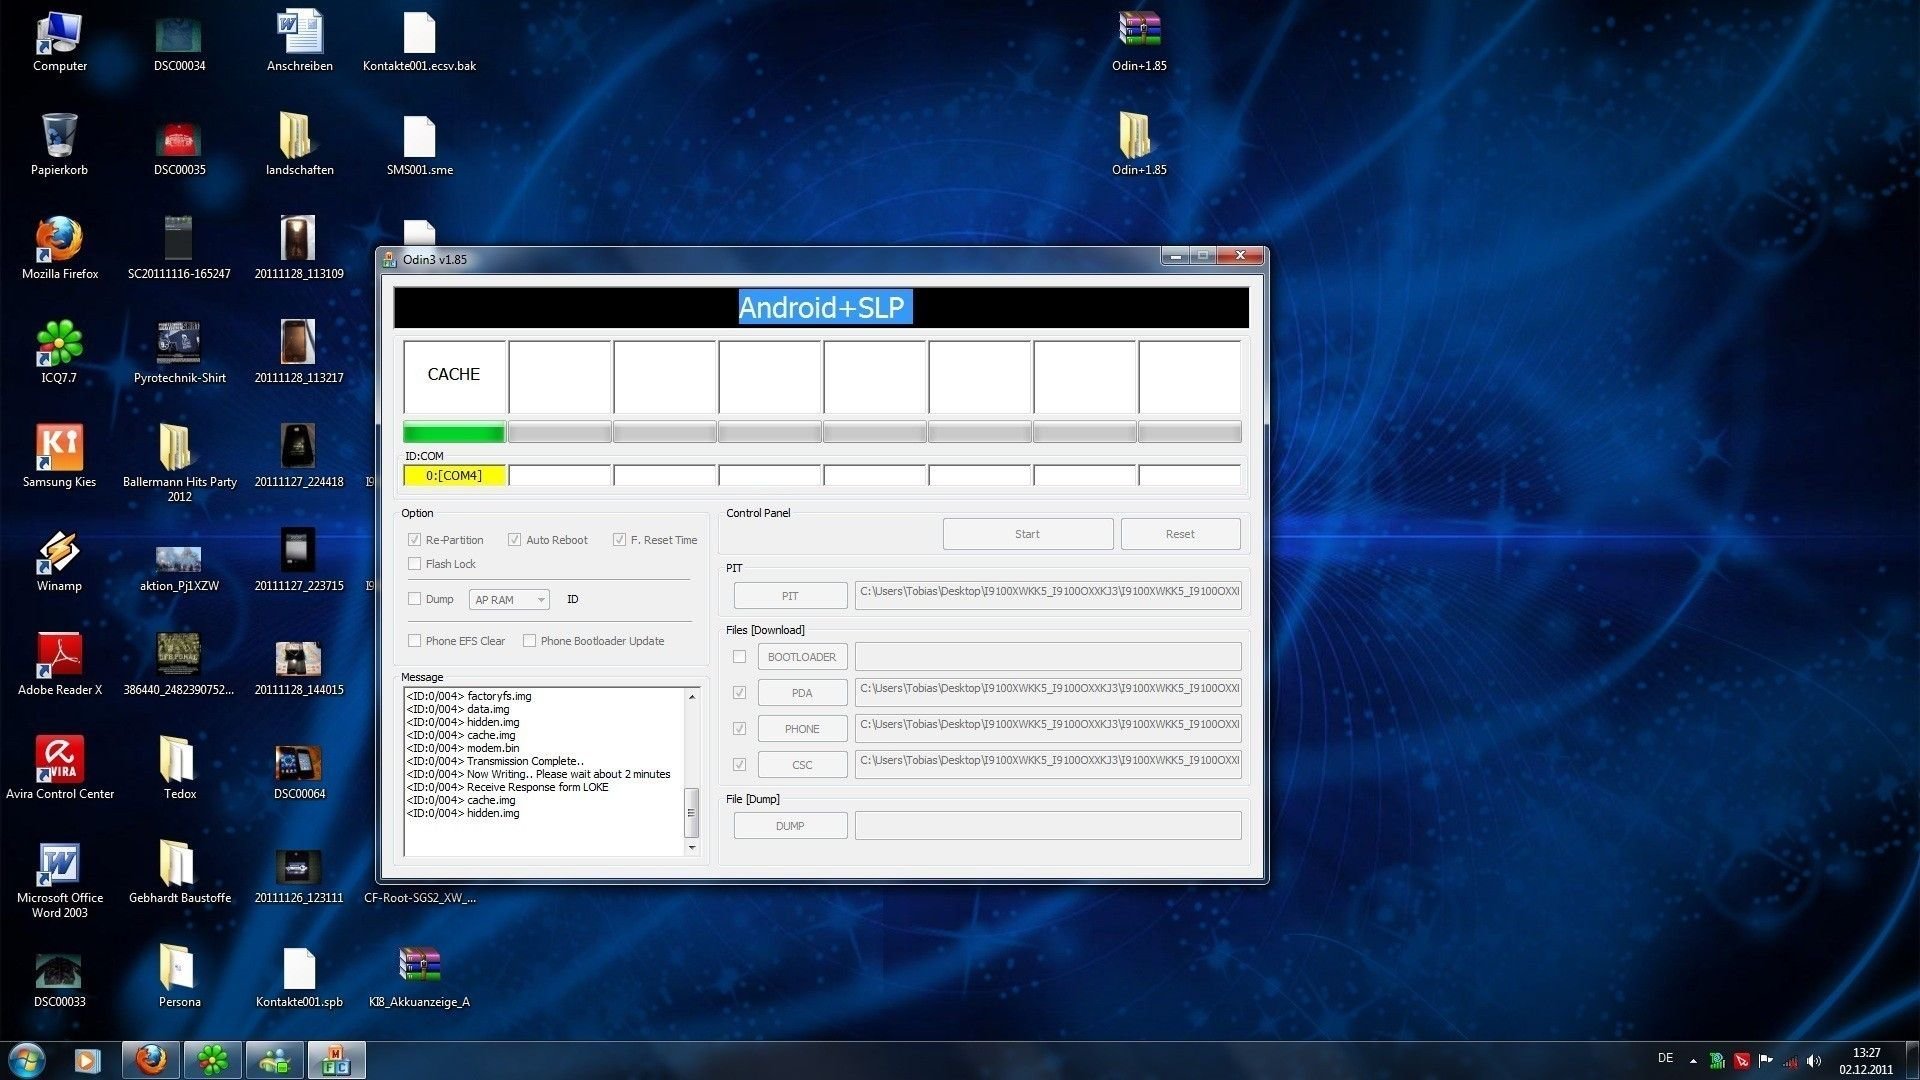Click the BOOTLOADER file button
This screenshot has width=1920, height=1080.
click(x=802, y=657)
